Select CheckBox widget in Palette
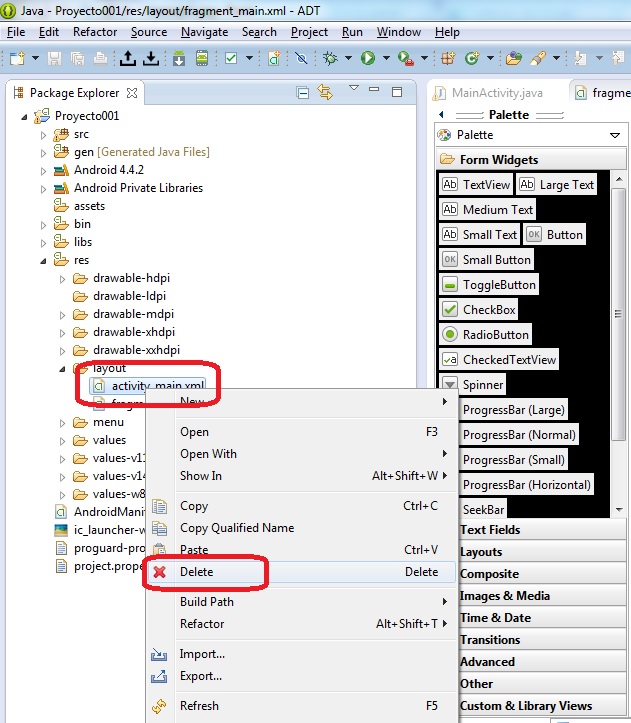The image size is (631, 723). tap(478, 309)
